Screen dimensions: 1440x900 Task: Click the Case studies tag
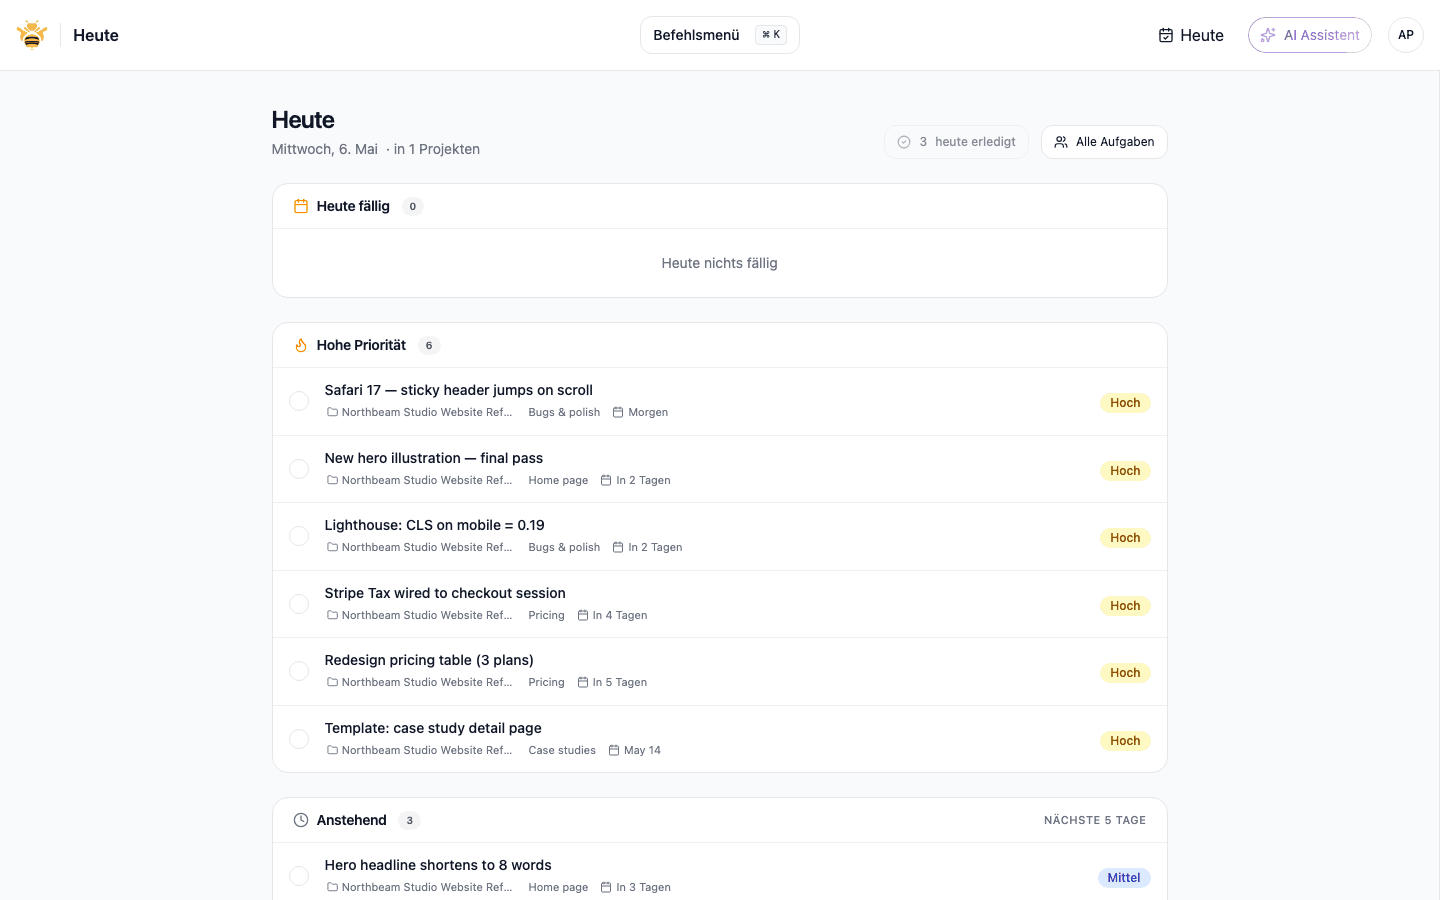pyautogui.click(x=562, y=750)
